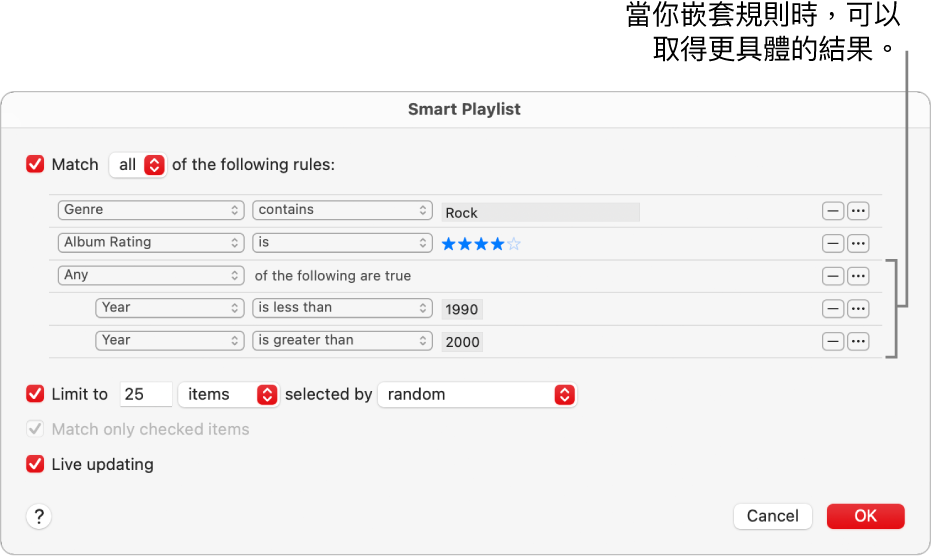The image size is (931, 556).
Task: Open the Help question mark button
Action: coord(39,516)
